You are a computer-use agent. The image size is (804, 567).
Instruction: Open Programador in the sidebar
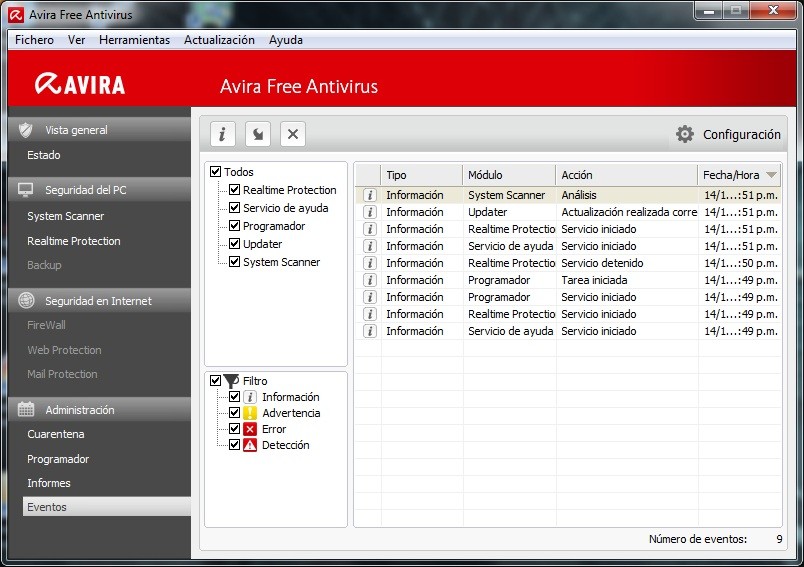pyautogui.click(x=58, y=459)
